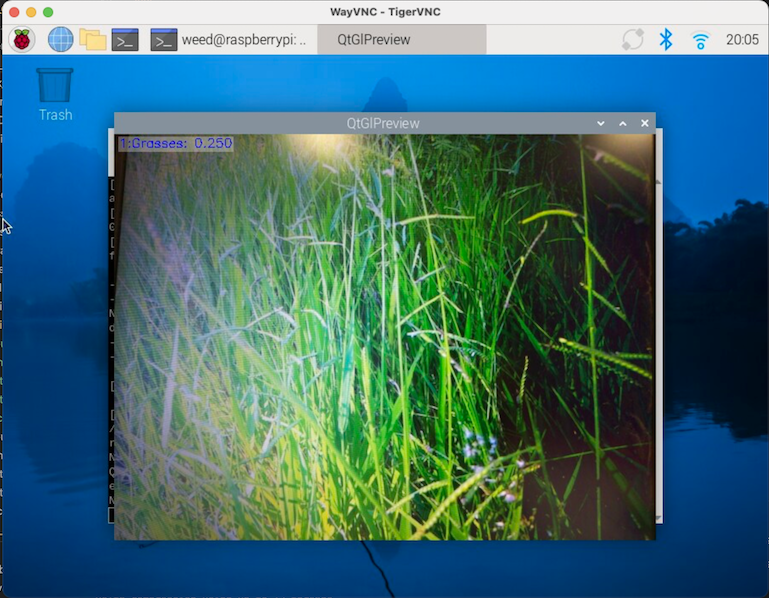Viewport: 769px width, 598px height.
Task: Click the 'Grasses: 0.250' label overlay
Action: click(x=176, y=143)
